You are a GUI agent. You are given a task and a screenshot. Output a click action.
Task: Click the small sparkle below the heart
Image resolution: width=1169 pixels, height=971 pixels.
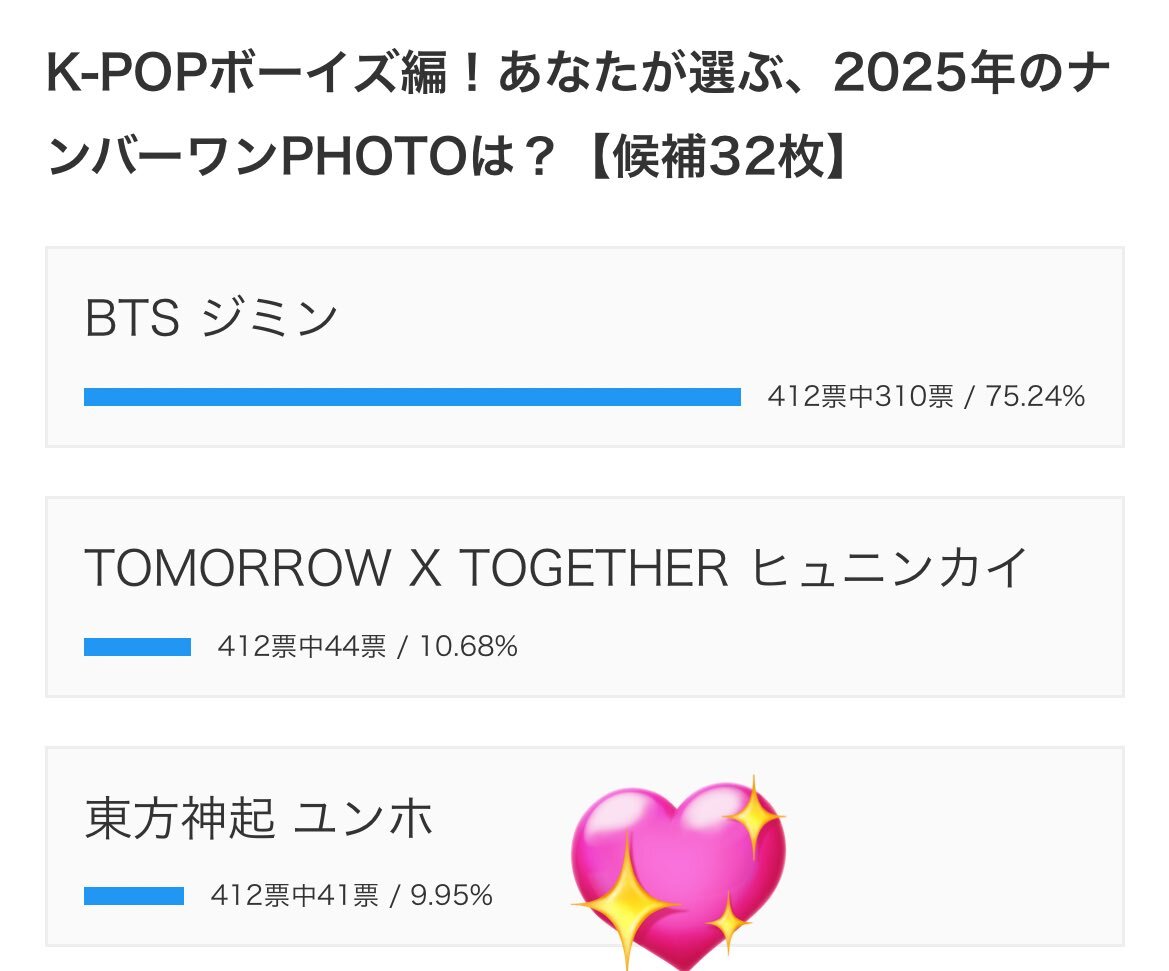pos(727,921)
